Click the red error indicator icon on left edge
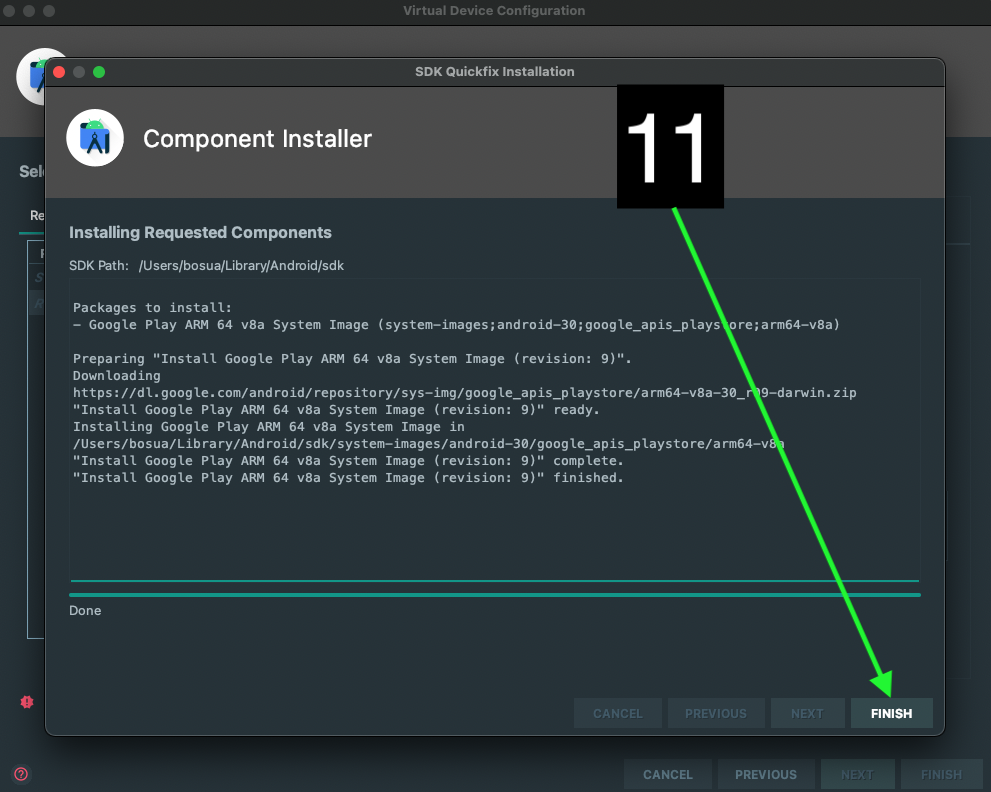This screenshot has height=792, width=991. coord(27,702)
